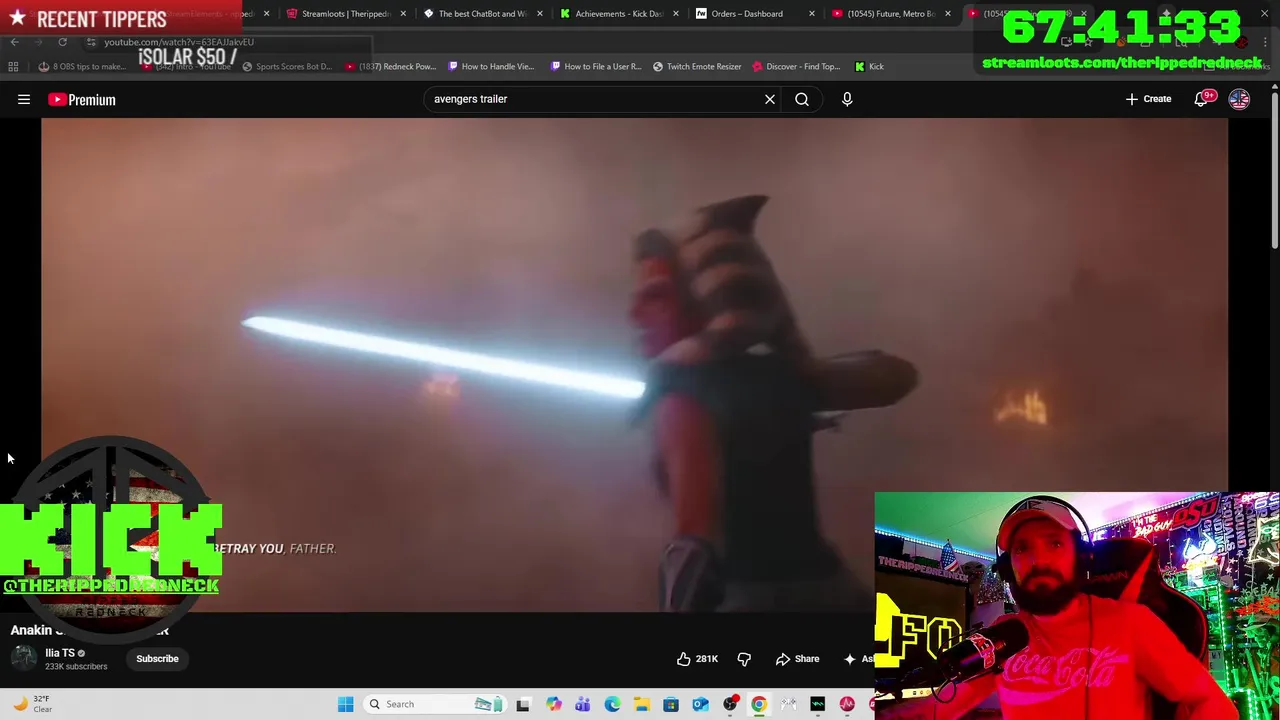The image size is (1280, 720).
Task: Open the weather widget showing 32°F Clear
Action: tap(33, 704)
